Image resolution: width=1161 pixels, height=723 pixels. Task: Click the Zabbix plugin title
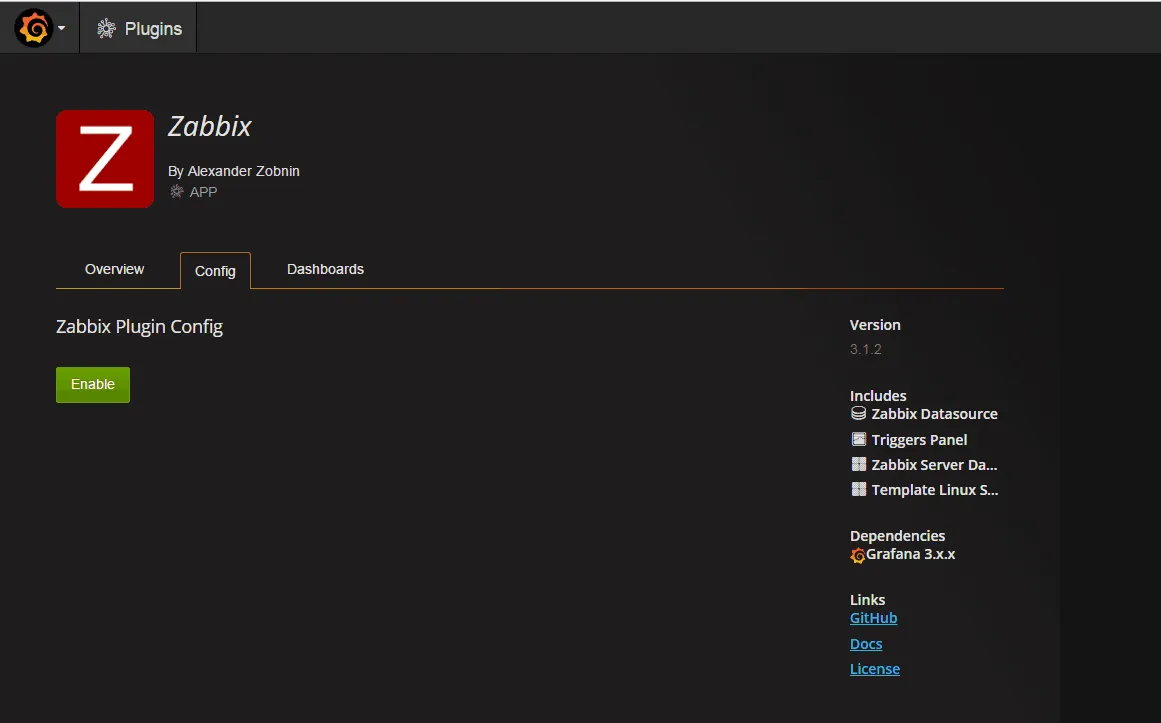pyautogui.click(x=210, y=127)
